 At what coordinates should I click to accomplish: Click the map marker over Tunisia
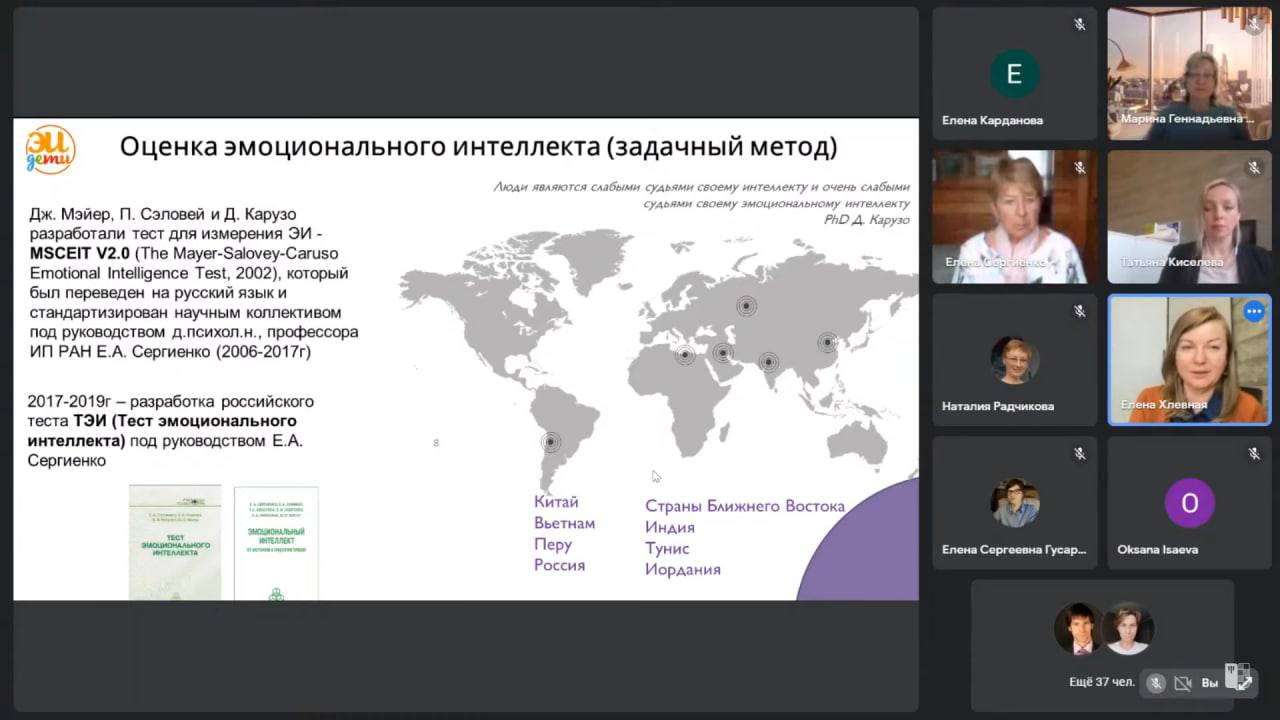tap(685, 354)
